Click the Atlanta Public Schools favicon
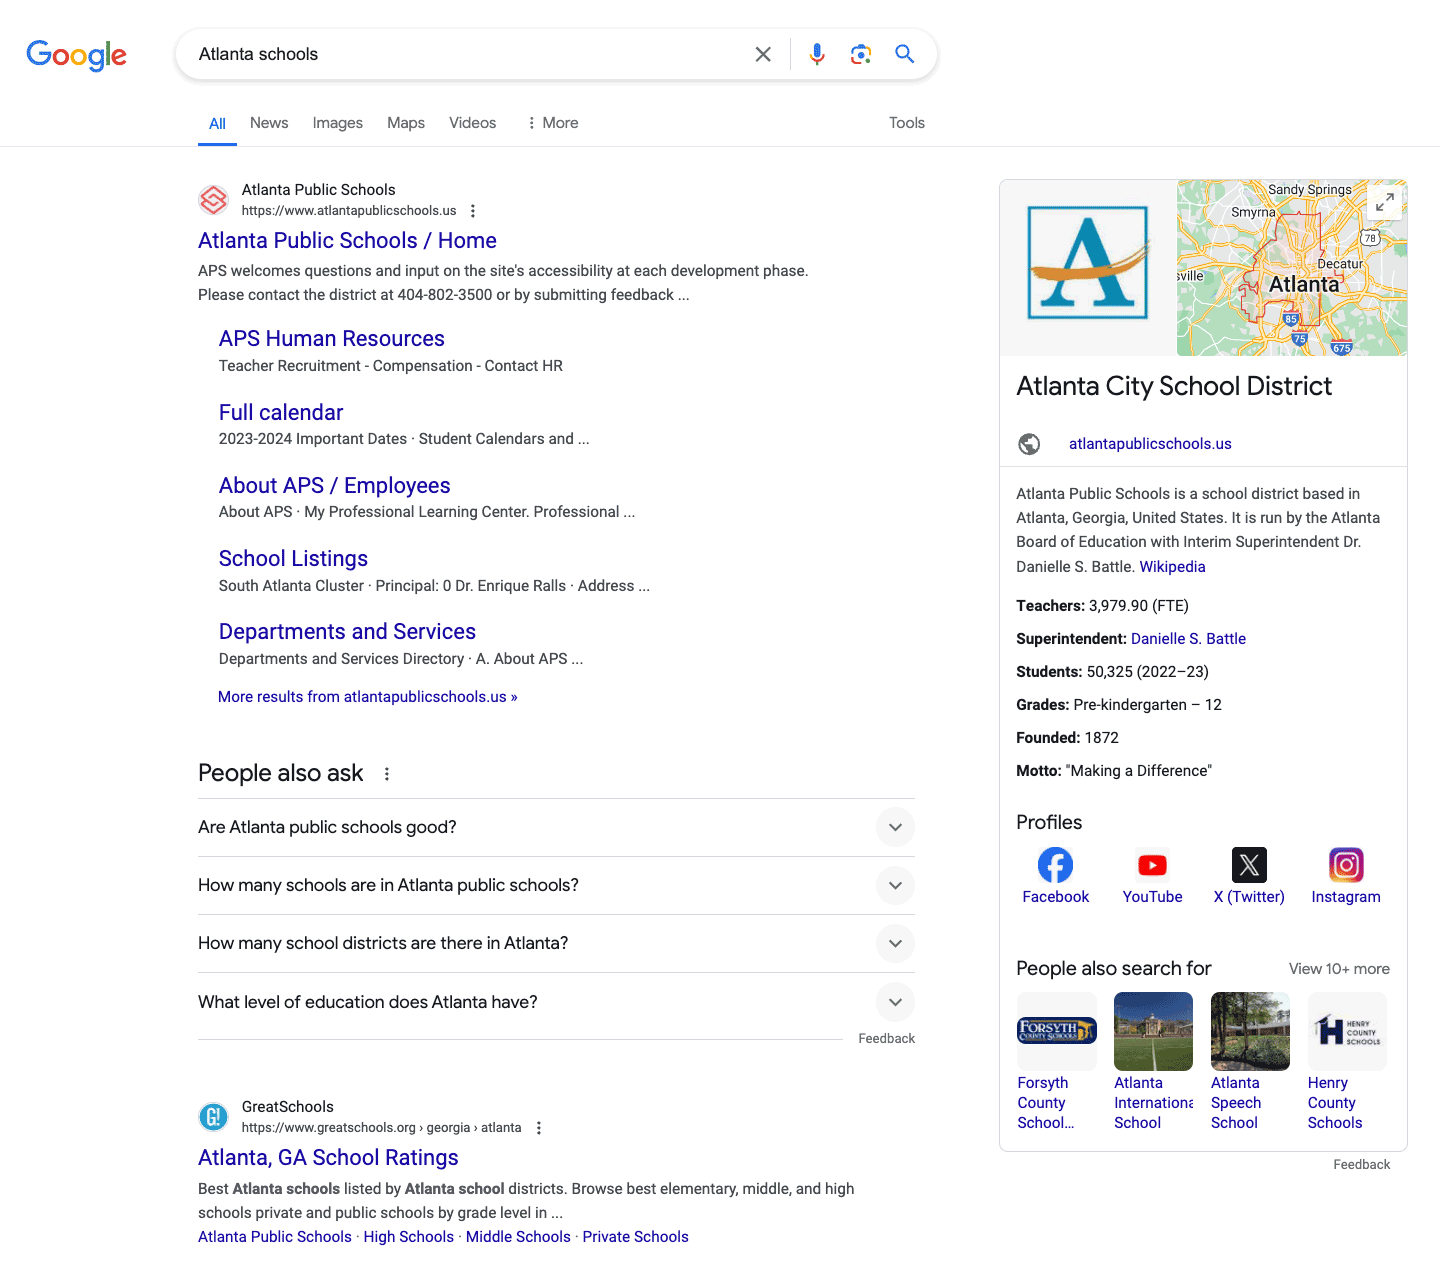 (214, 200)
